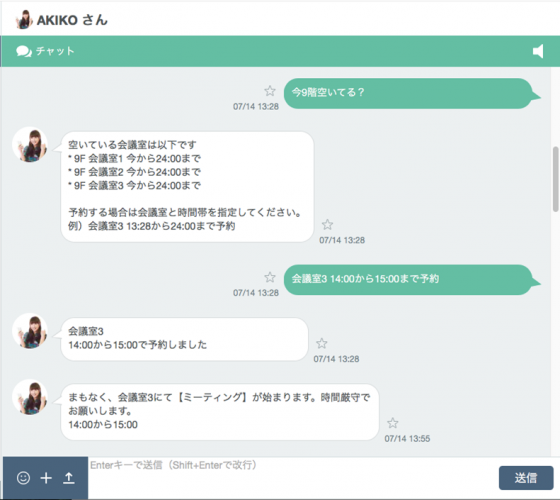Star the available meeting rooms list message

pyautogui.click(x=328, y=224)
